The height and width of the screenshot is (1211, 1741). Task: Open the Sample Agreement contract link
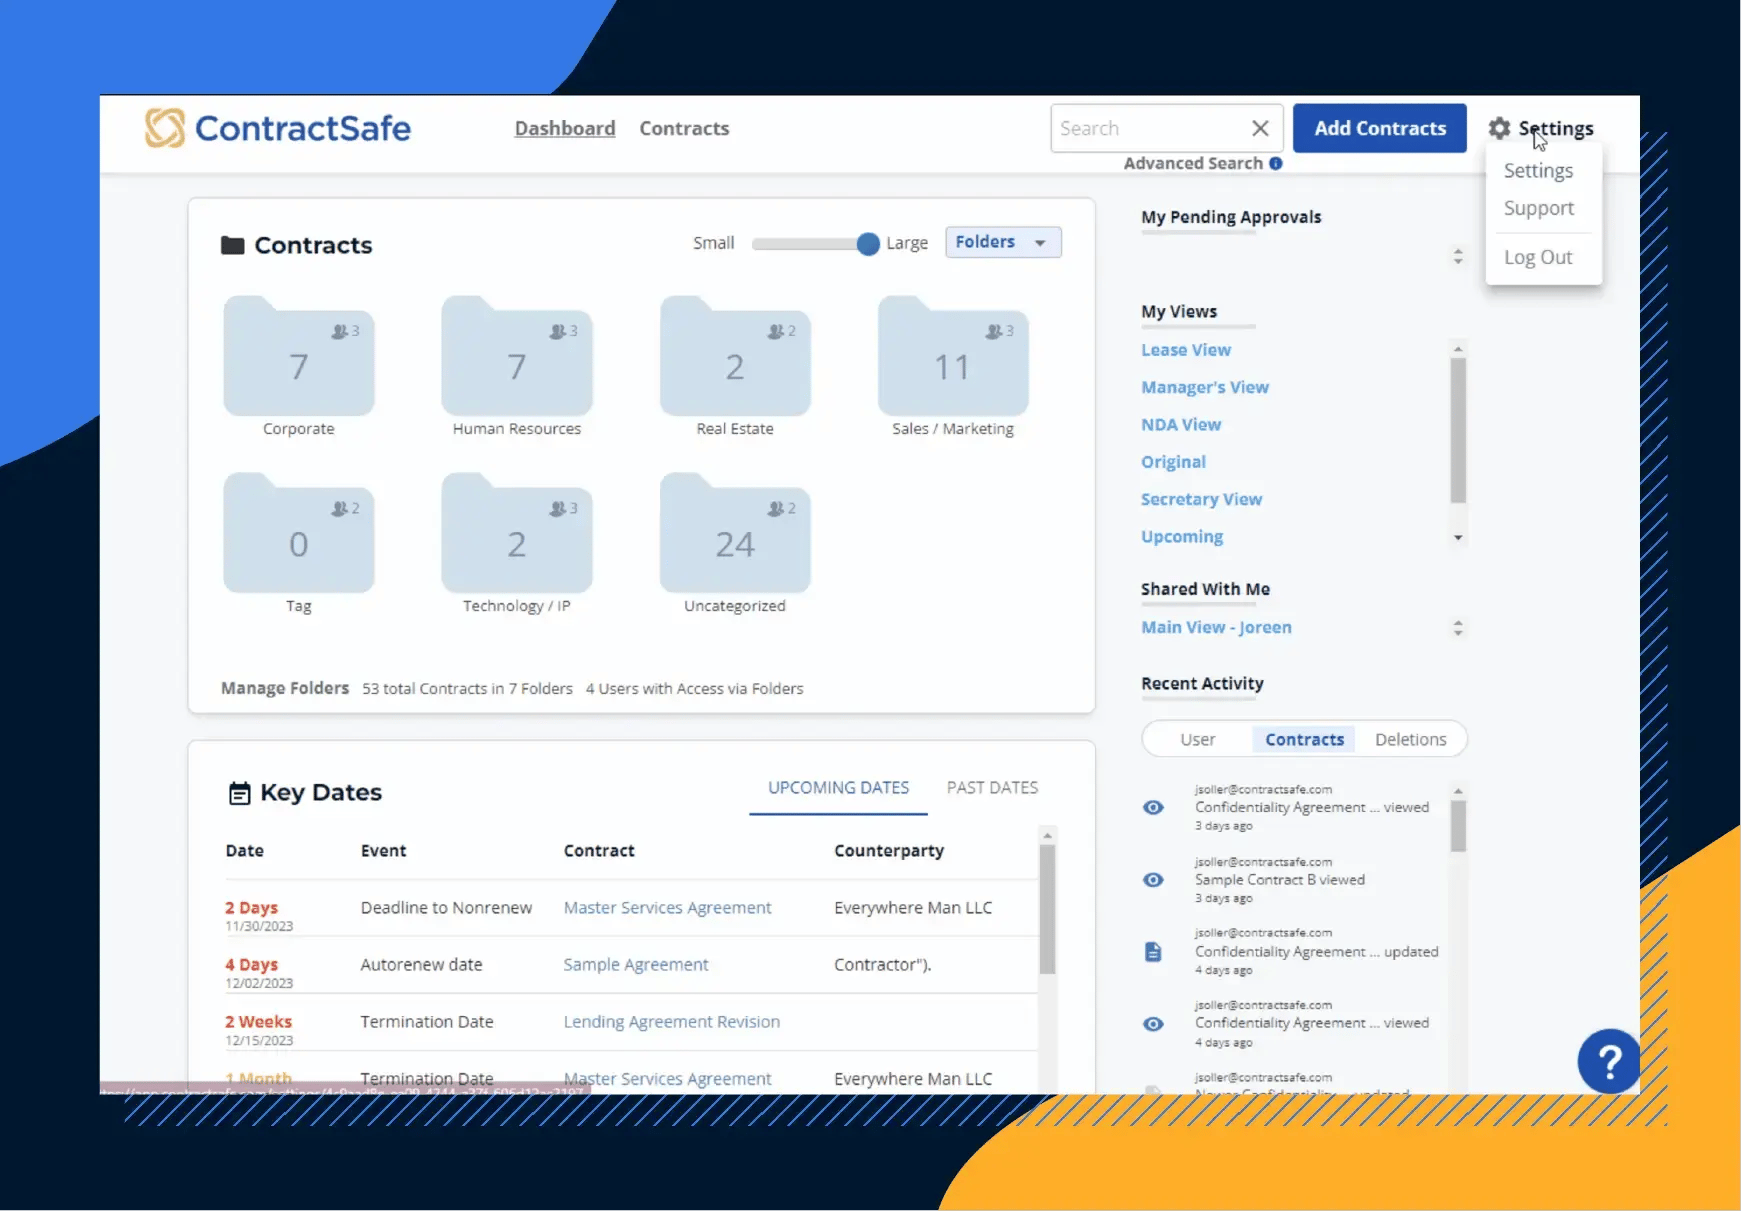pos(635,965)
